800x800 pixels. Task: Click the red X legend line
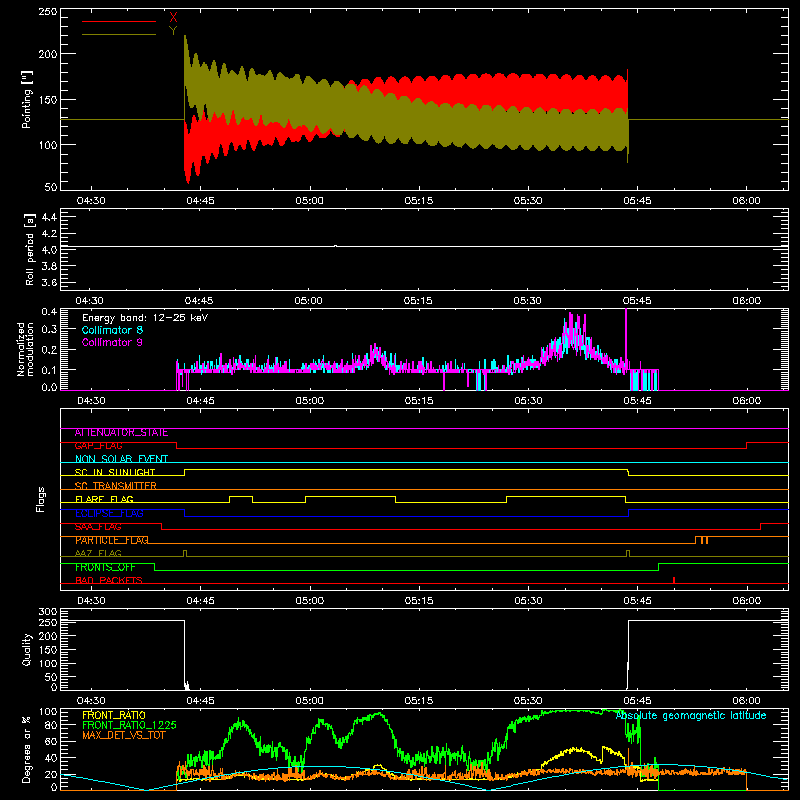119,21
